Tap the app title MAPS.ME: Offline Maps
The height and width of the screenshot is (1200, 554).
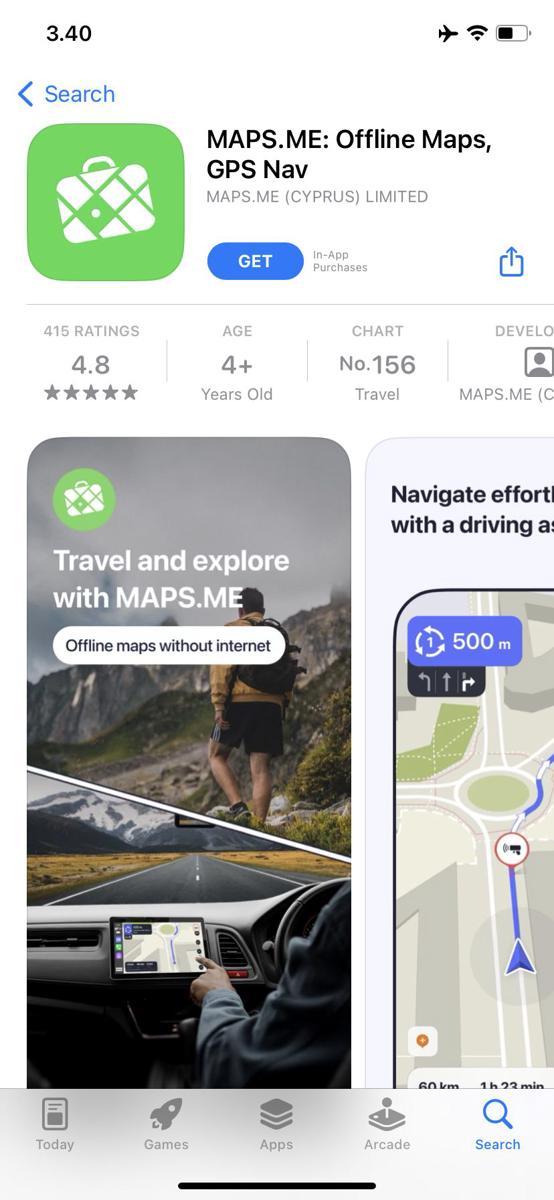(x=349, y=154)
